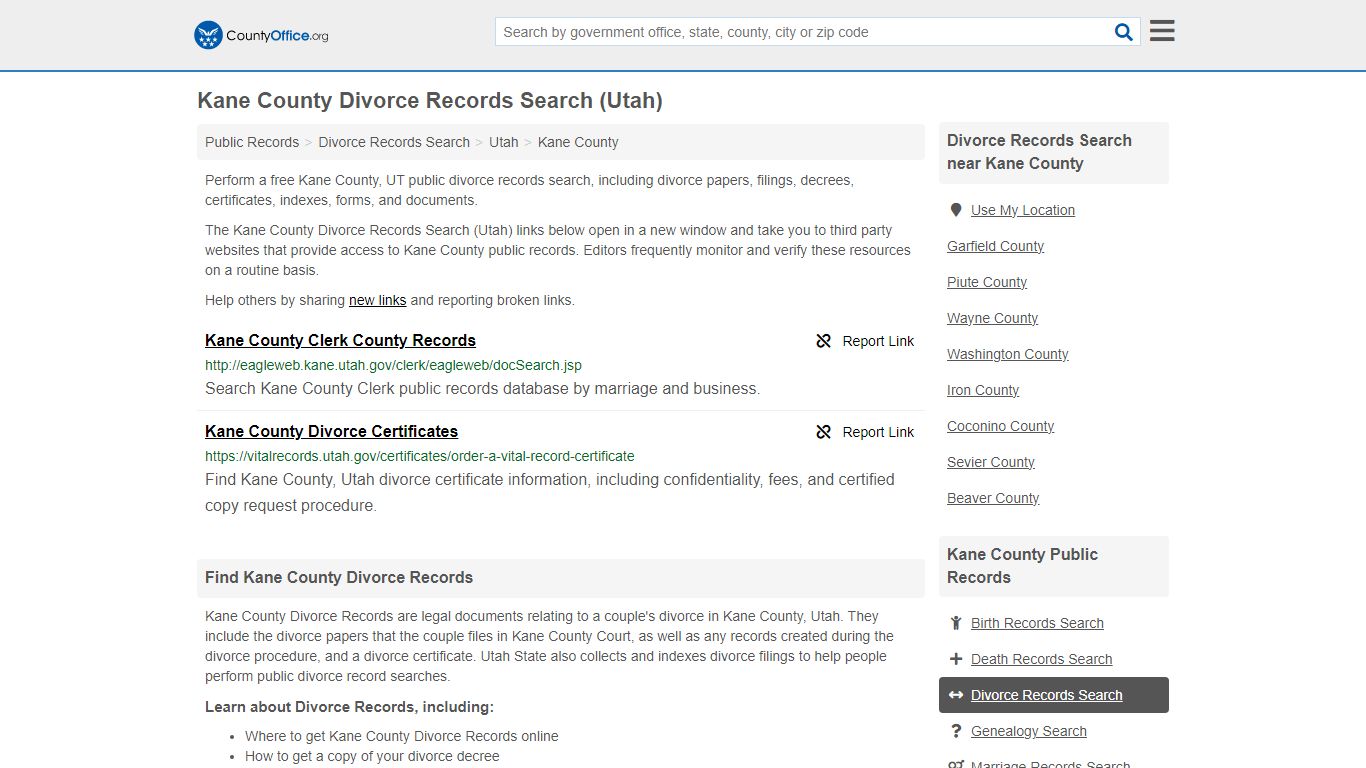This screenshot has height=768, width=1366.
Task: Click the Divorce Records arrows icon
Action: [x=956, y=695]
